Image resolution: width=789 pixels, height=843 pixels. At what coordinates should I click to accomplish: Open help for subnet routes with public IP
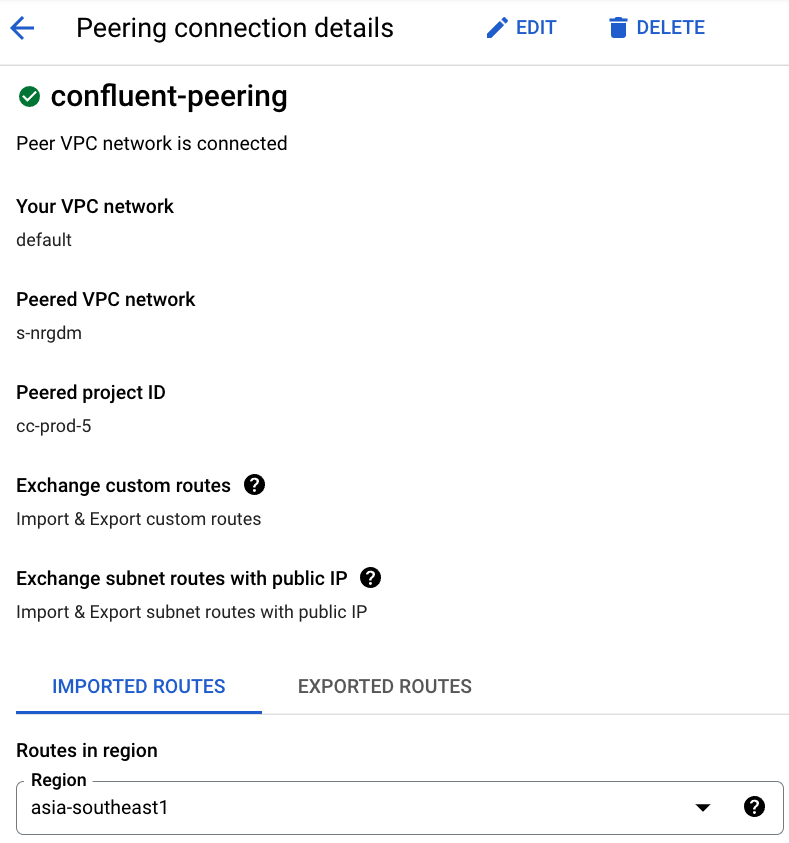point(371,578)
